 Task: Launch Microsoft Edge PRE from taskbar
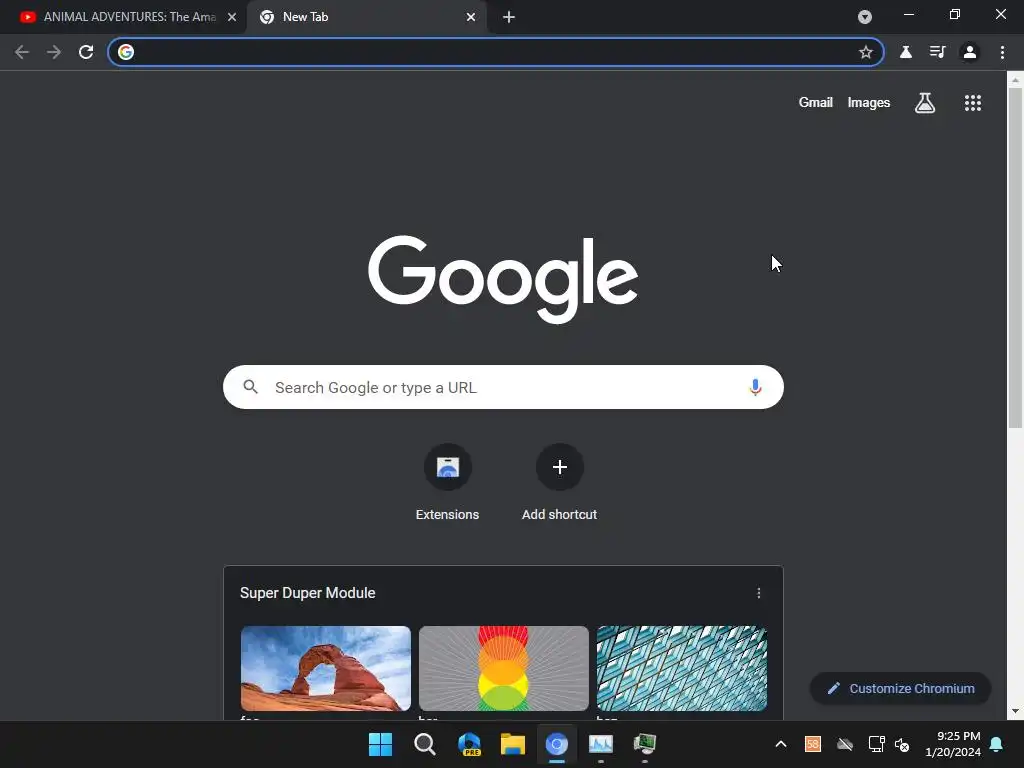[x=469, y=744]
